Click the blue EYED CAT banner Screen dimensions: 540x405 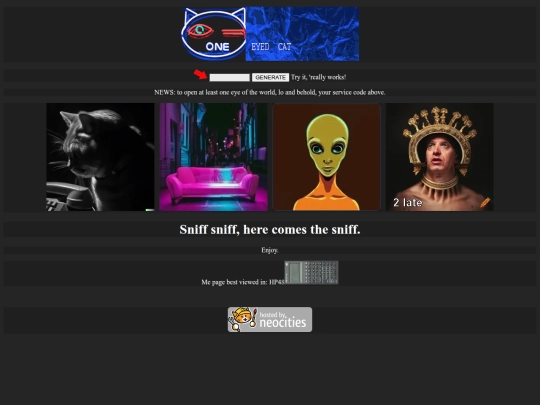coord(303,34)
